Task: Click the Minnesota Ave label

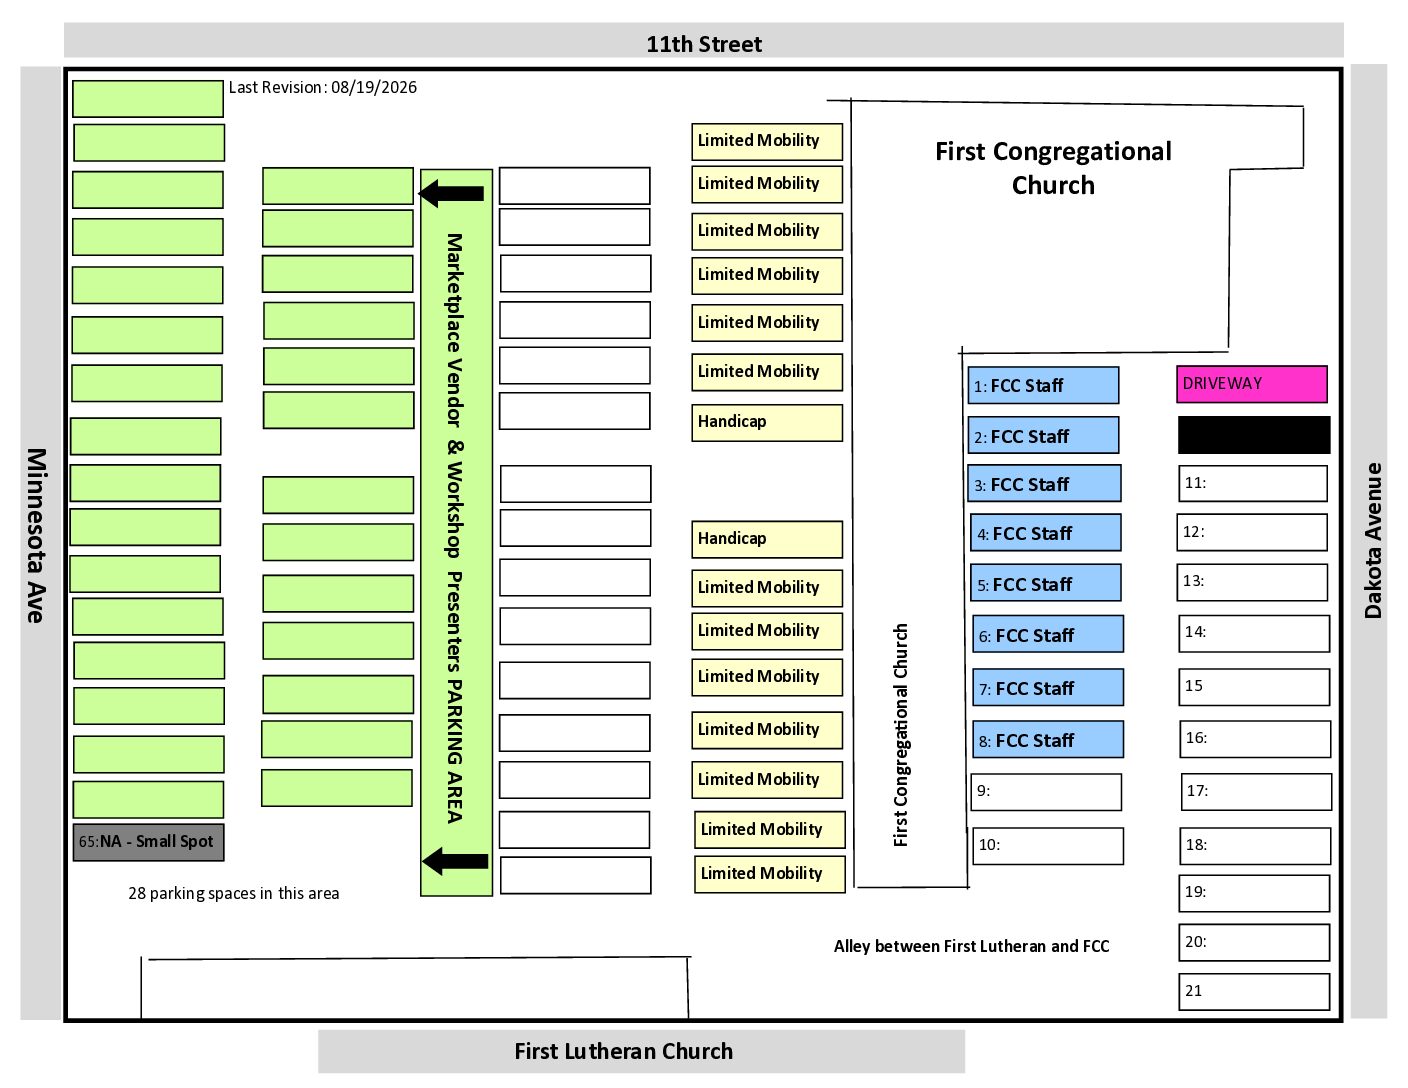Action: pos(36,536)
